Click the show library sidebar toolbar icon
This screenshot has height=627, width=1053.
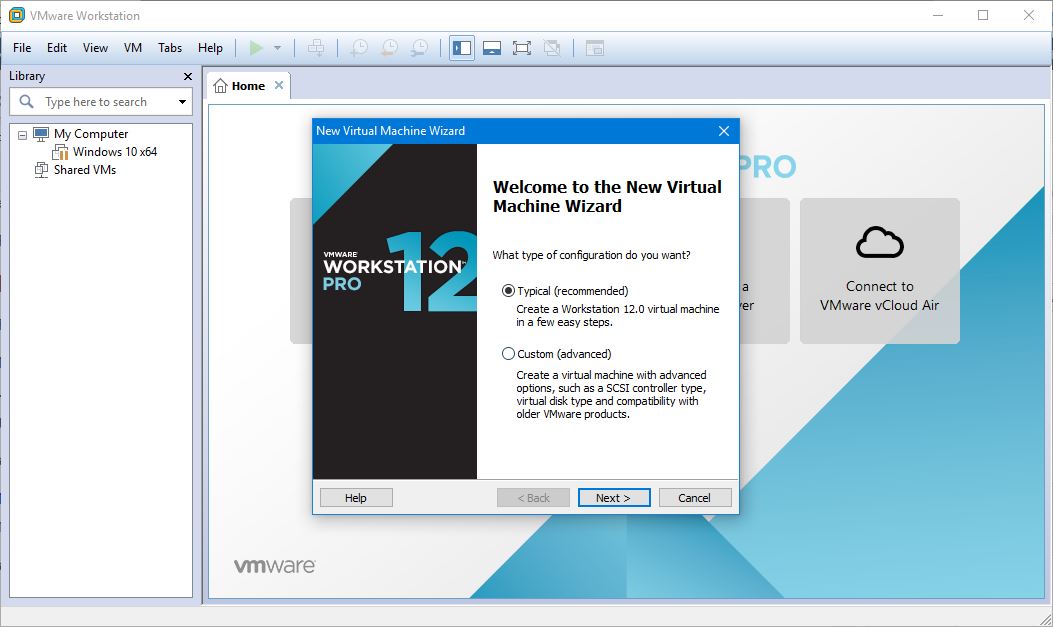tap(461, 48)
